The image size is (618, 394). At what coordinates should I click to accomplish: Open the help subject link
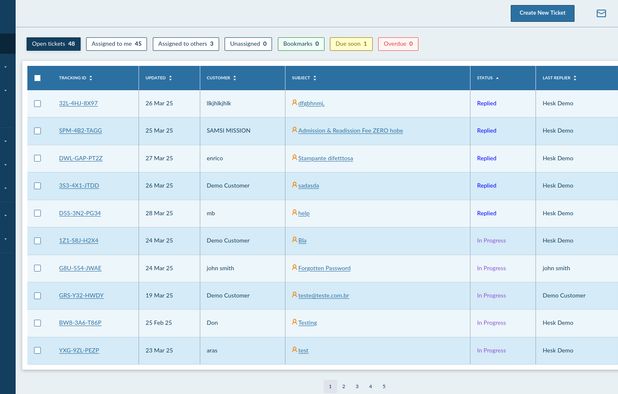304,213
